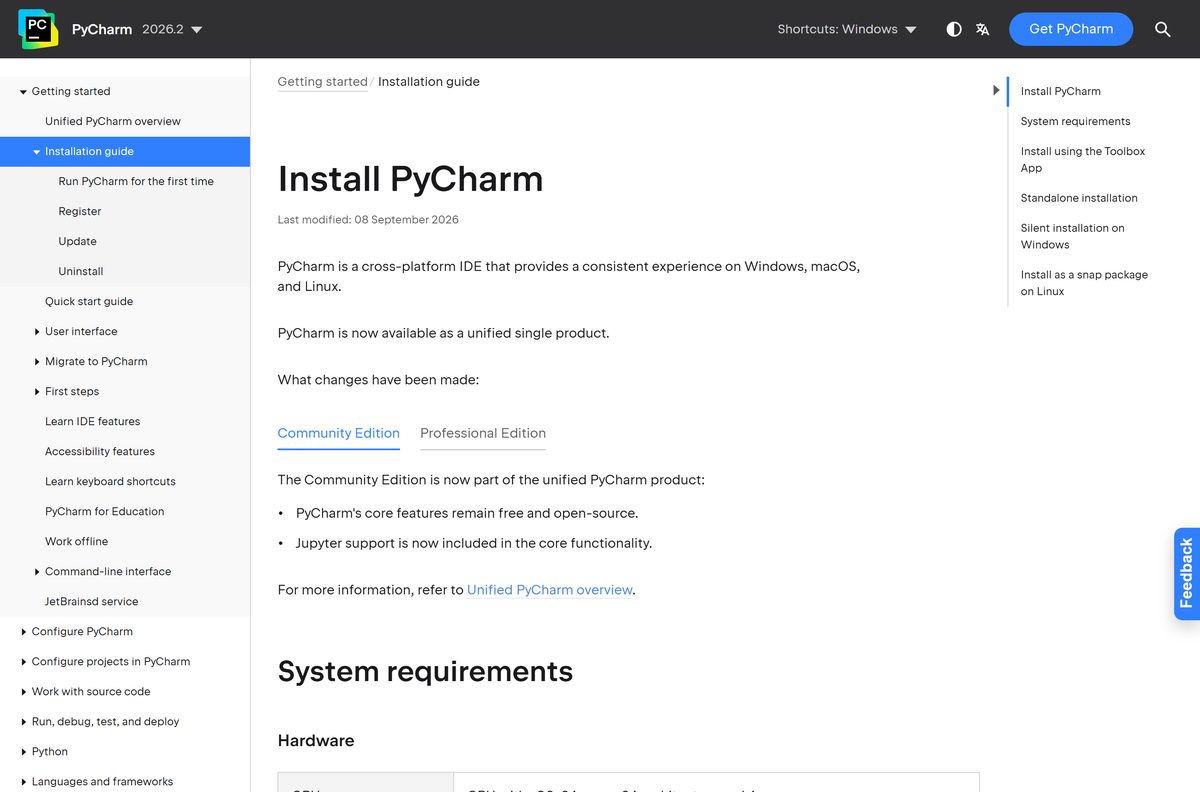
Task: Open the language selector icon
Action: (983, 29)
